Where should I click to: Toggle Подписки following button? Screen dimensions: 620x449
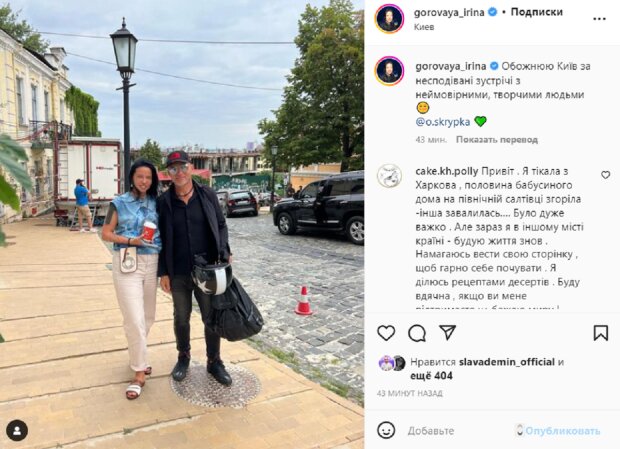pos(536,12)
